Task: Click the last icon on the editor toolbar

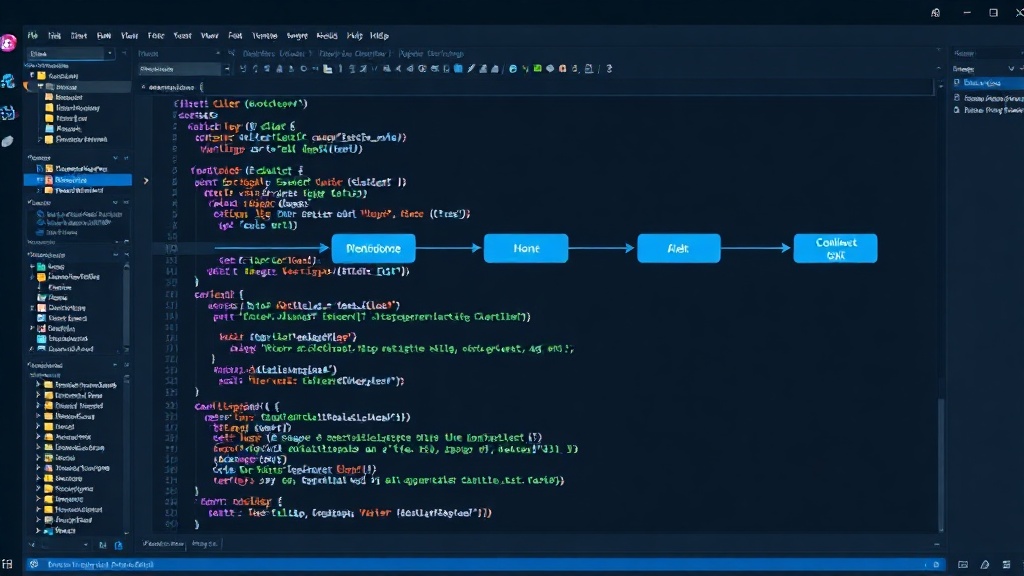Action: click(609, 68)
